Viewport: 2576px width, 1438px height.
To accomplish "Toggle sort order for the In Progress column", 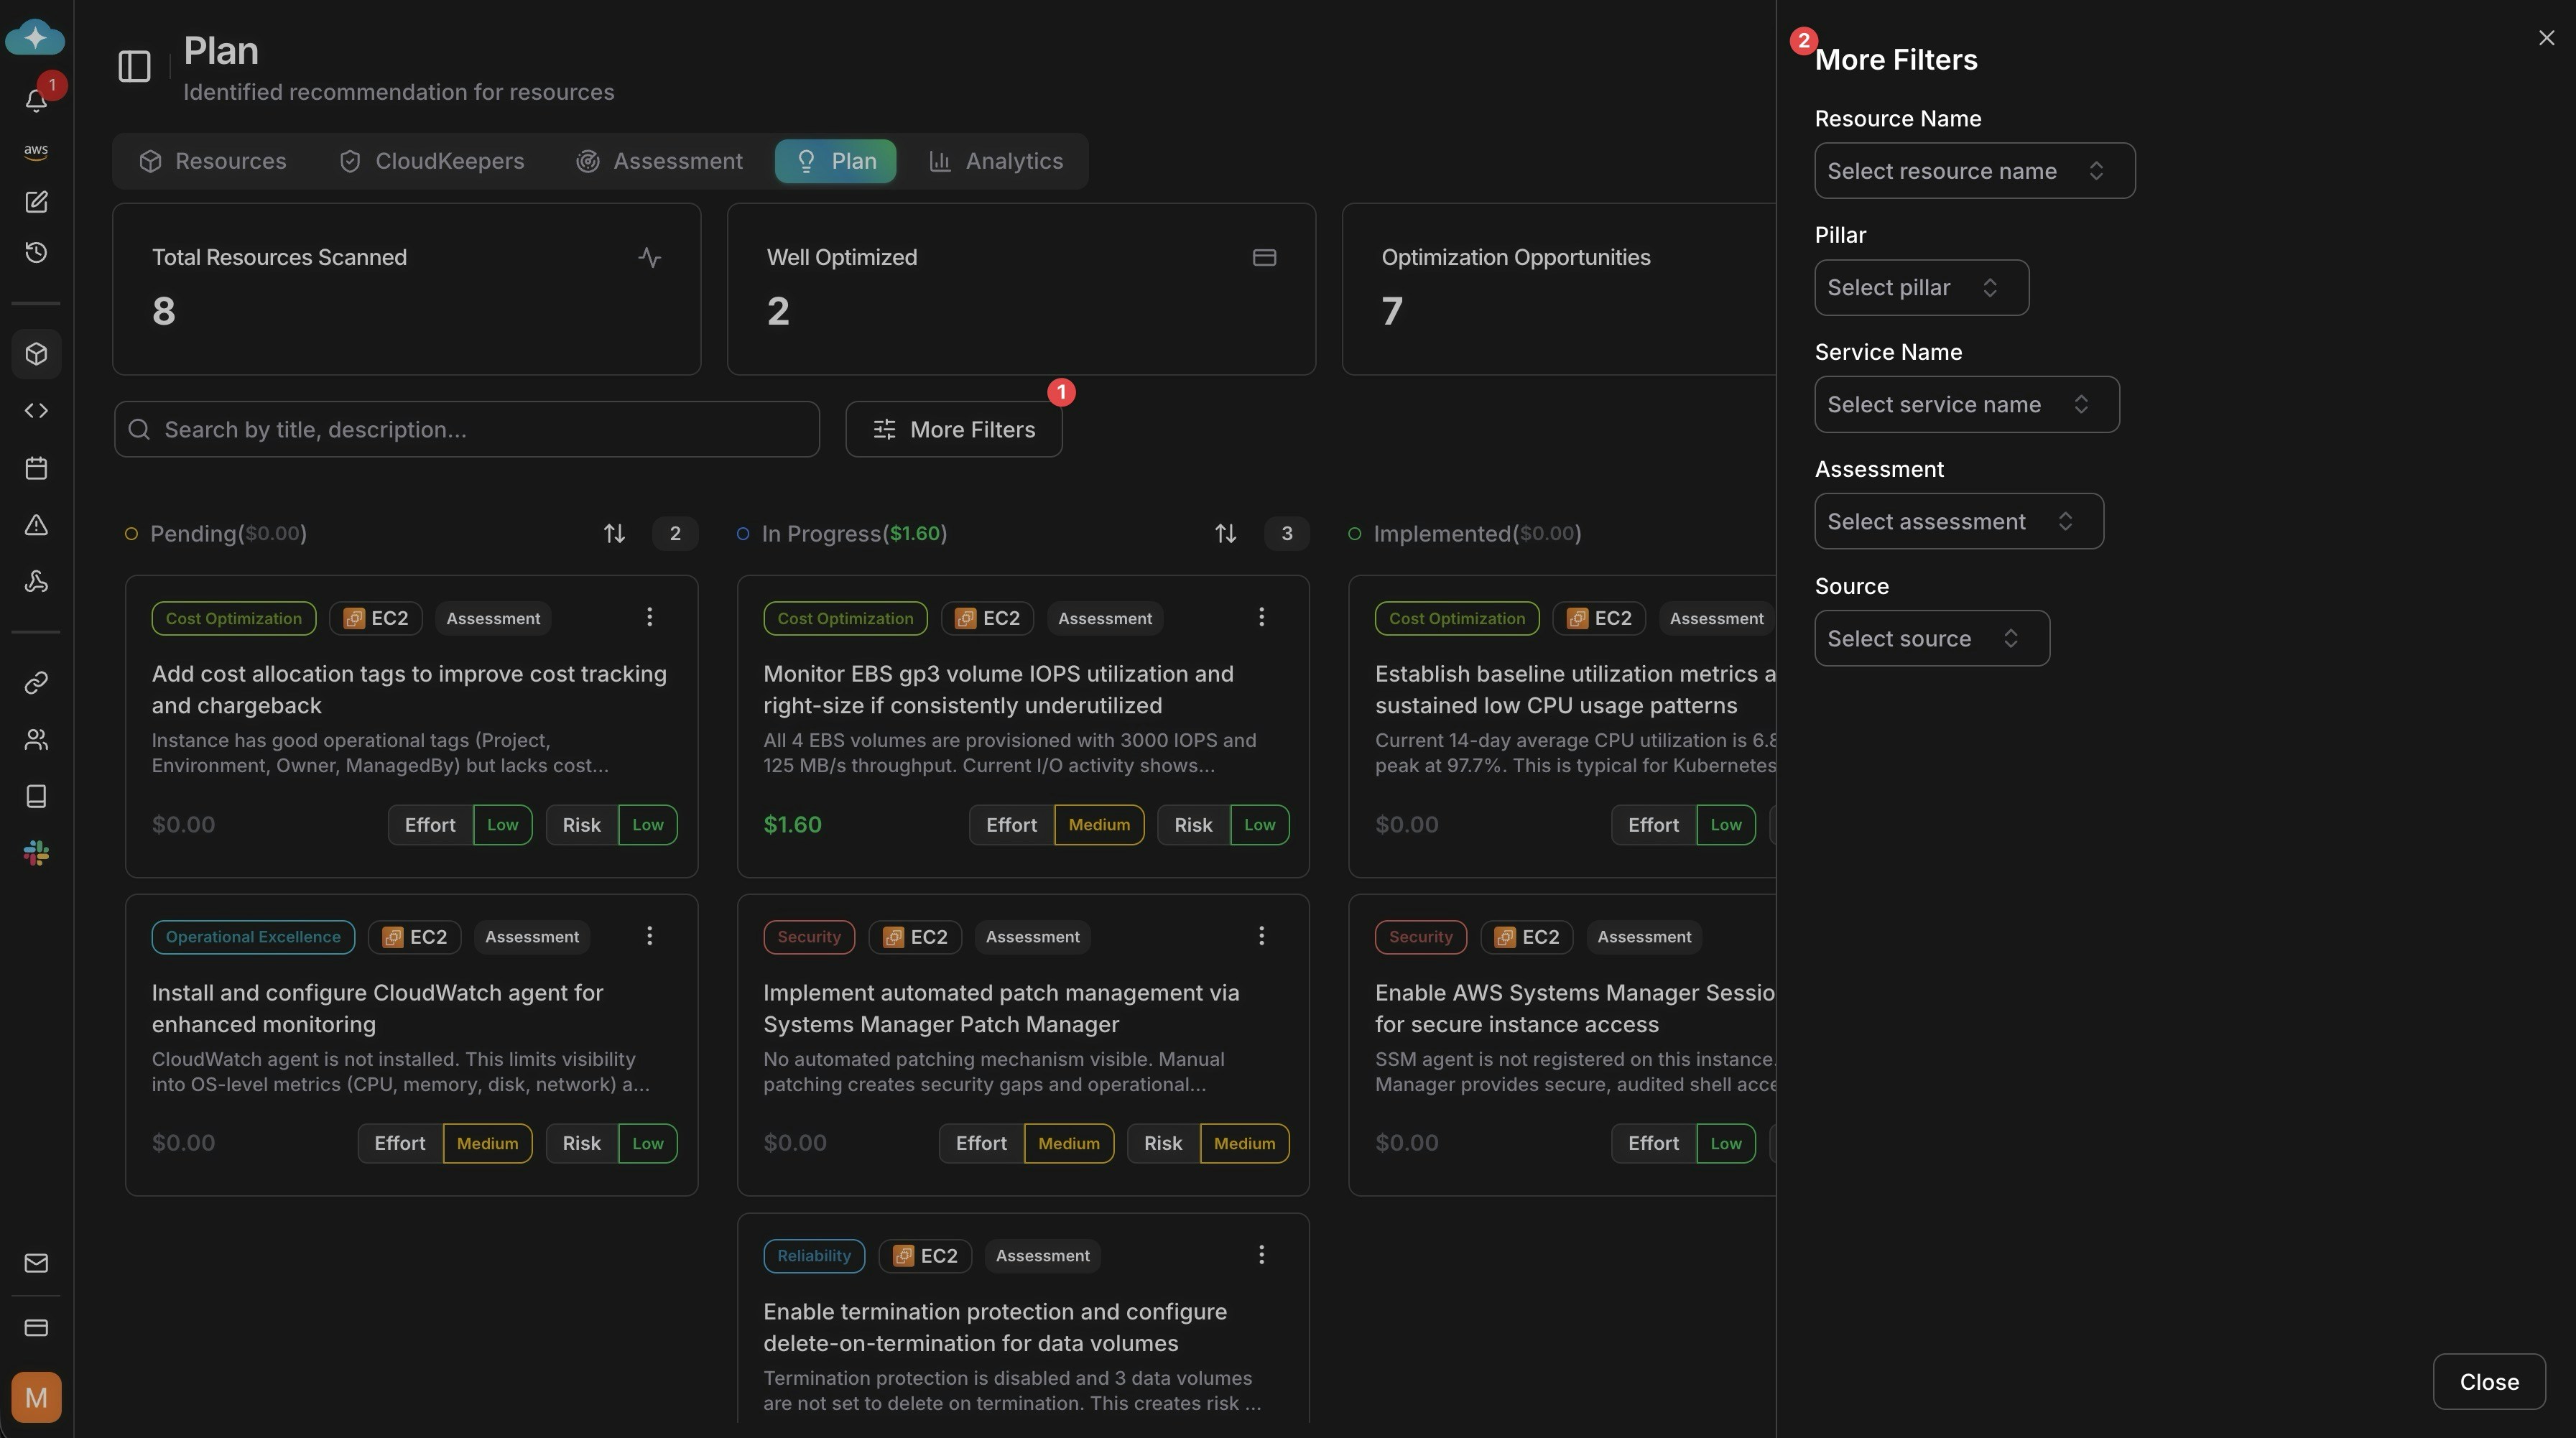I will click(1225, 533).
